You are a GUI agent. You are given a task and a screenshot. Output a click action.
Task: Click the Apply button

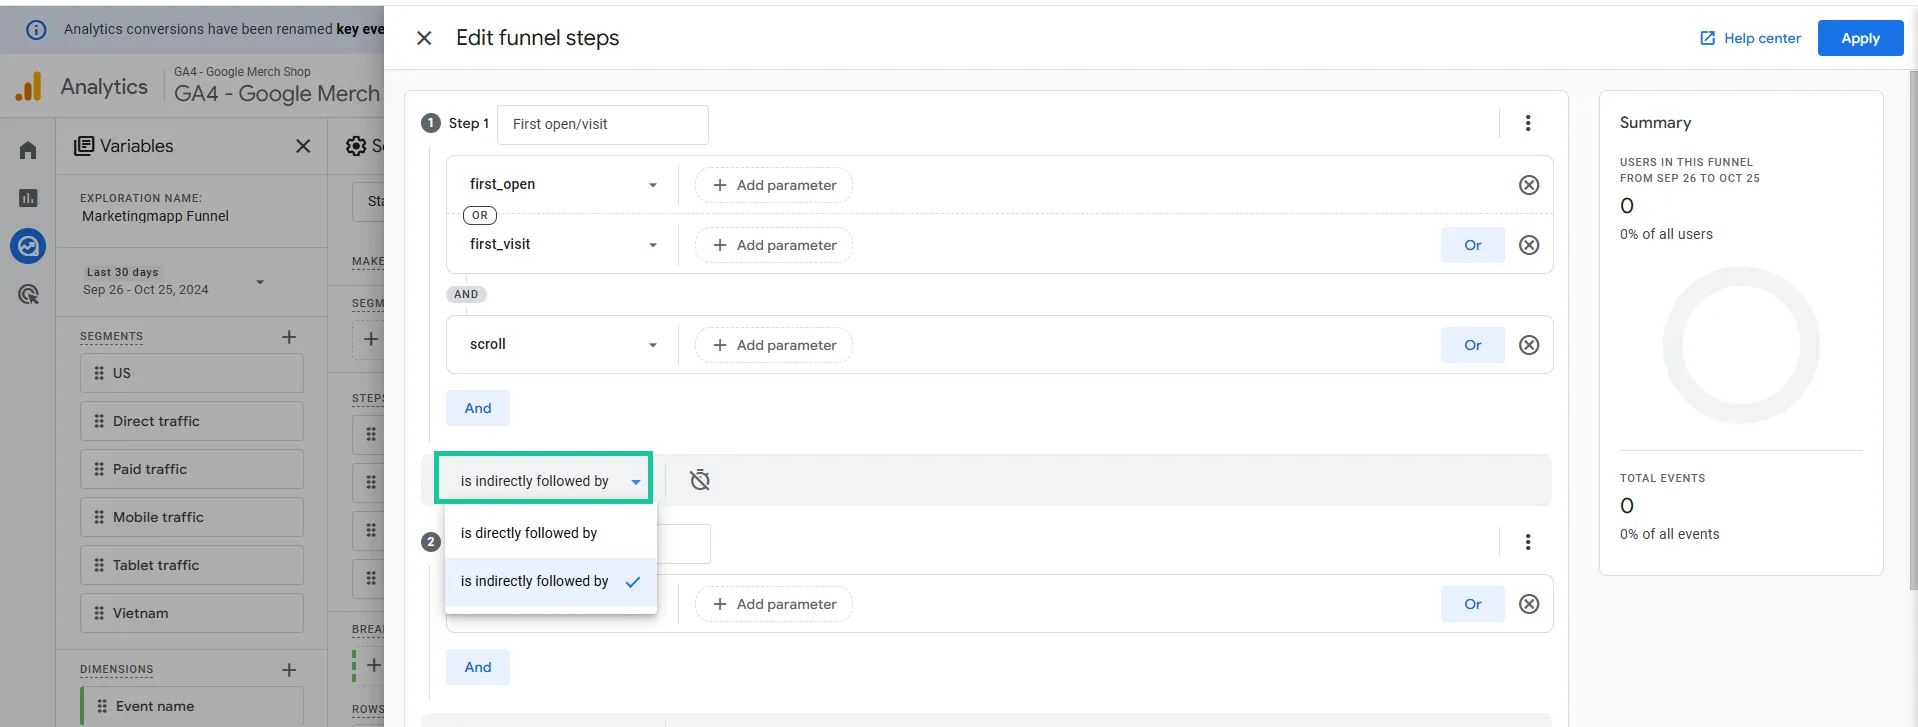click(1860, 38)
